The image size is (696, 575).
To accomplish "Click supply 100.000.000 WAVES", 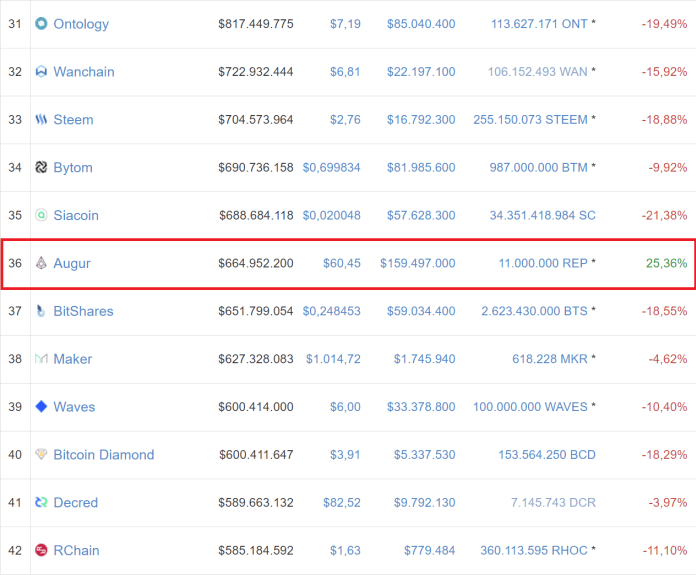I will click(530, 407).
